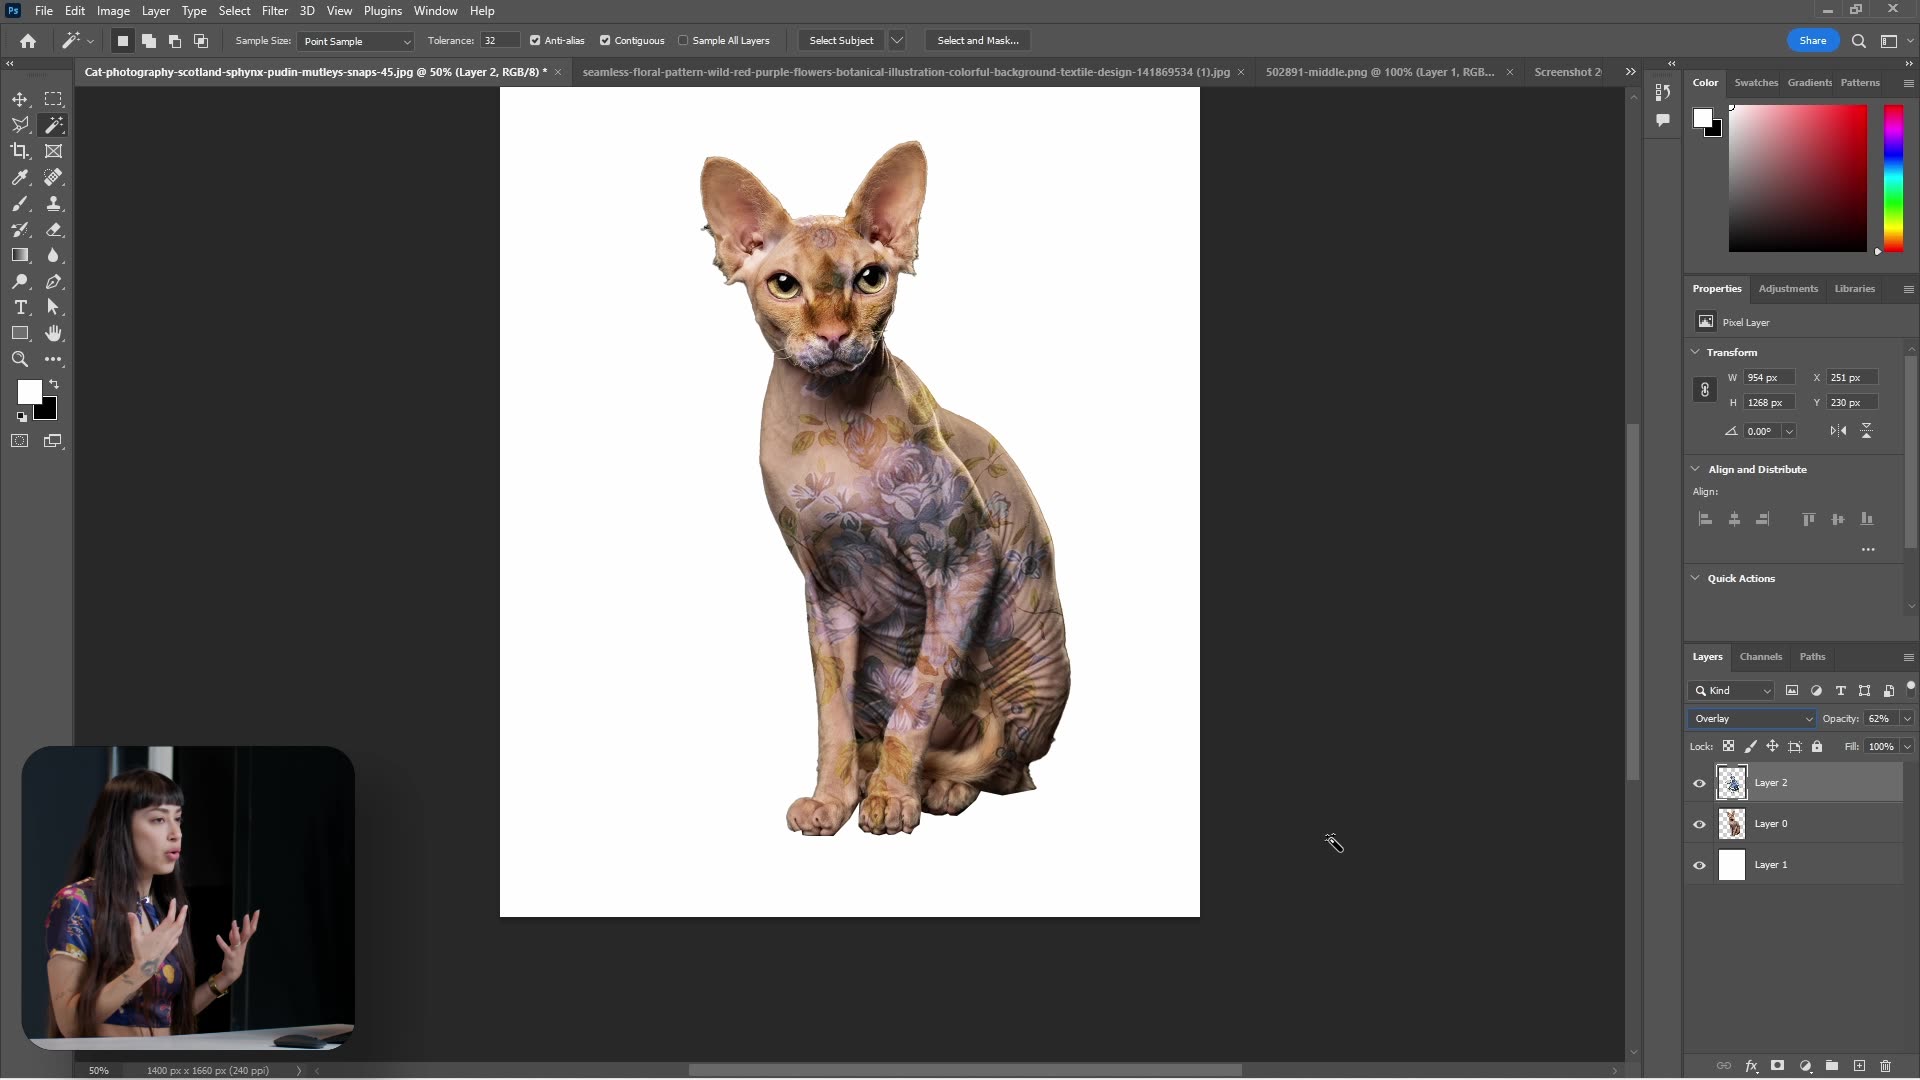Select the Frame tool

tap(53, 151)
